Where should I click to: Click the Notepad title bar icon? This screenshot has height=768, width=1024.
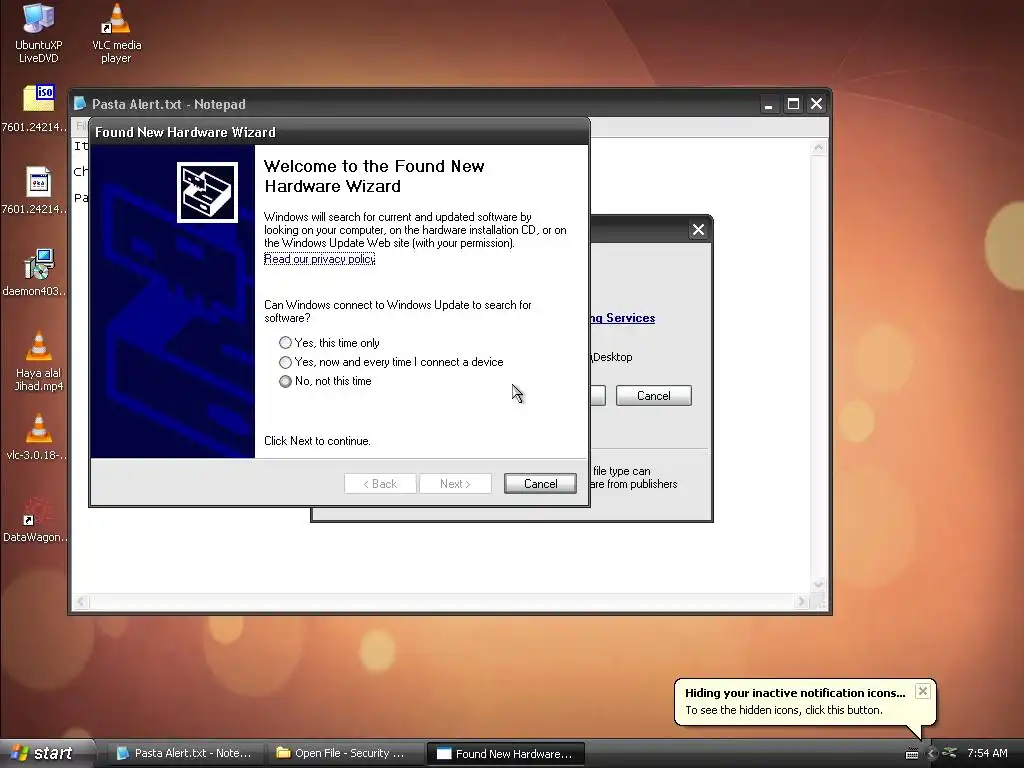(x=80, y=104)
